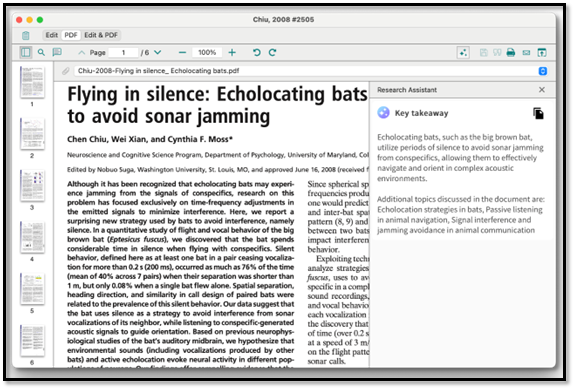Toggle the Research Assistant sparkle button
575x390 pixels.
[463, 53]
